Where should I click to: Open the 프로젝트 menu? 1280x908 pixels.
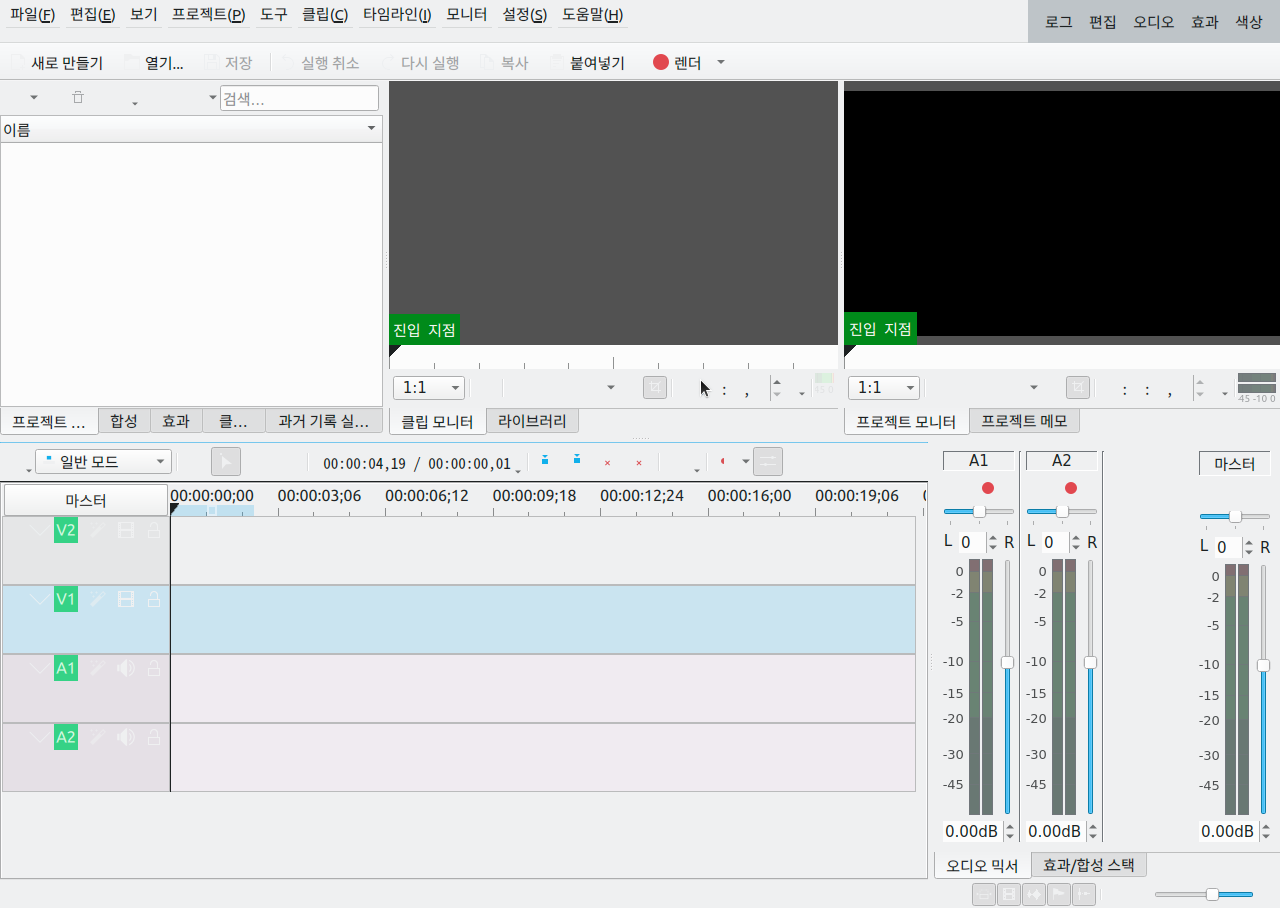click(208, 15)
